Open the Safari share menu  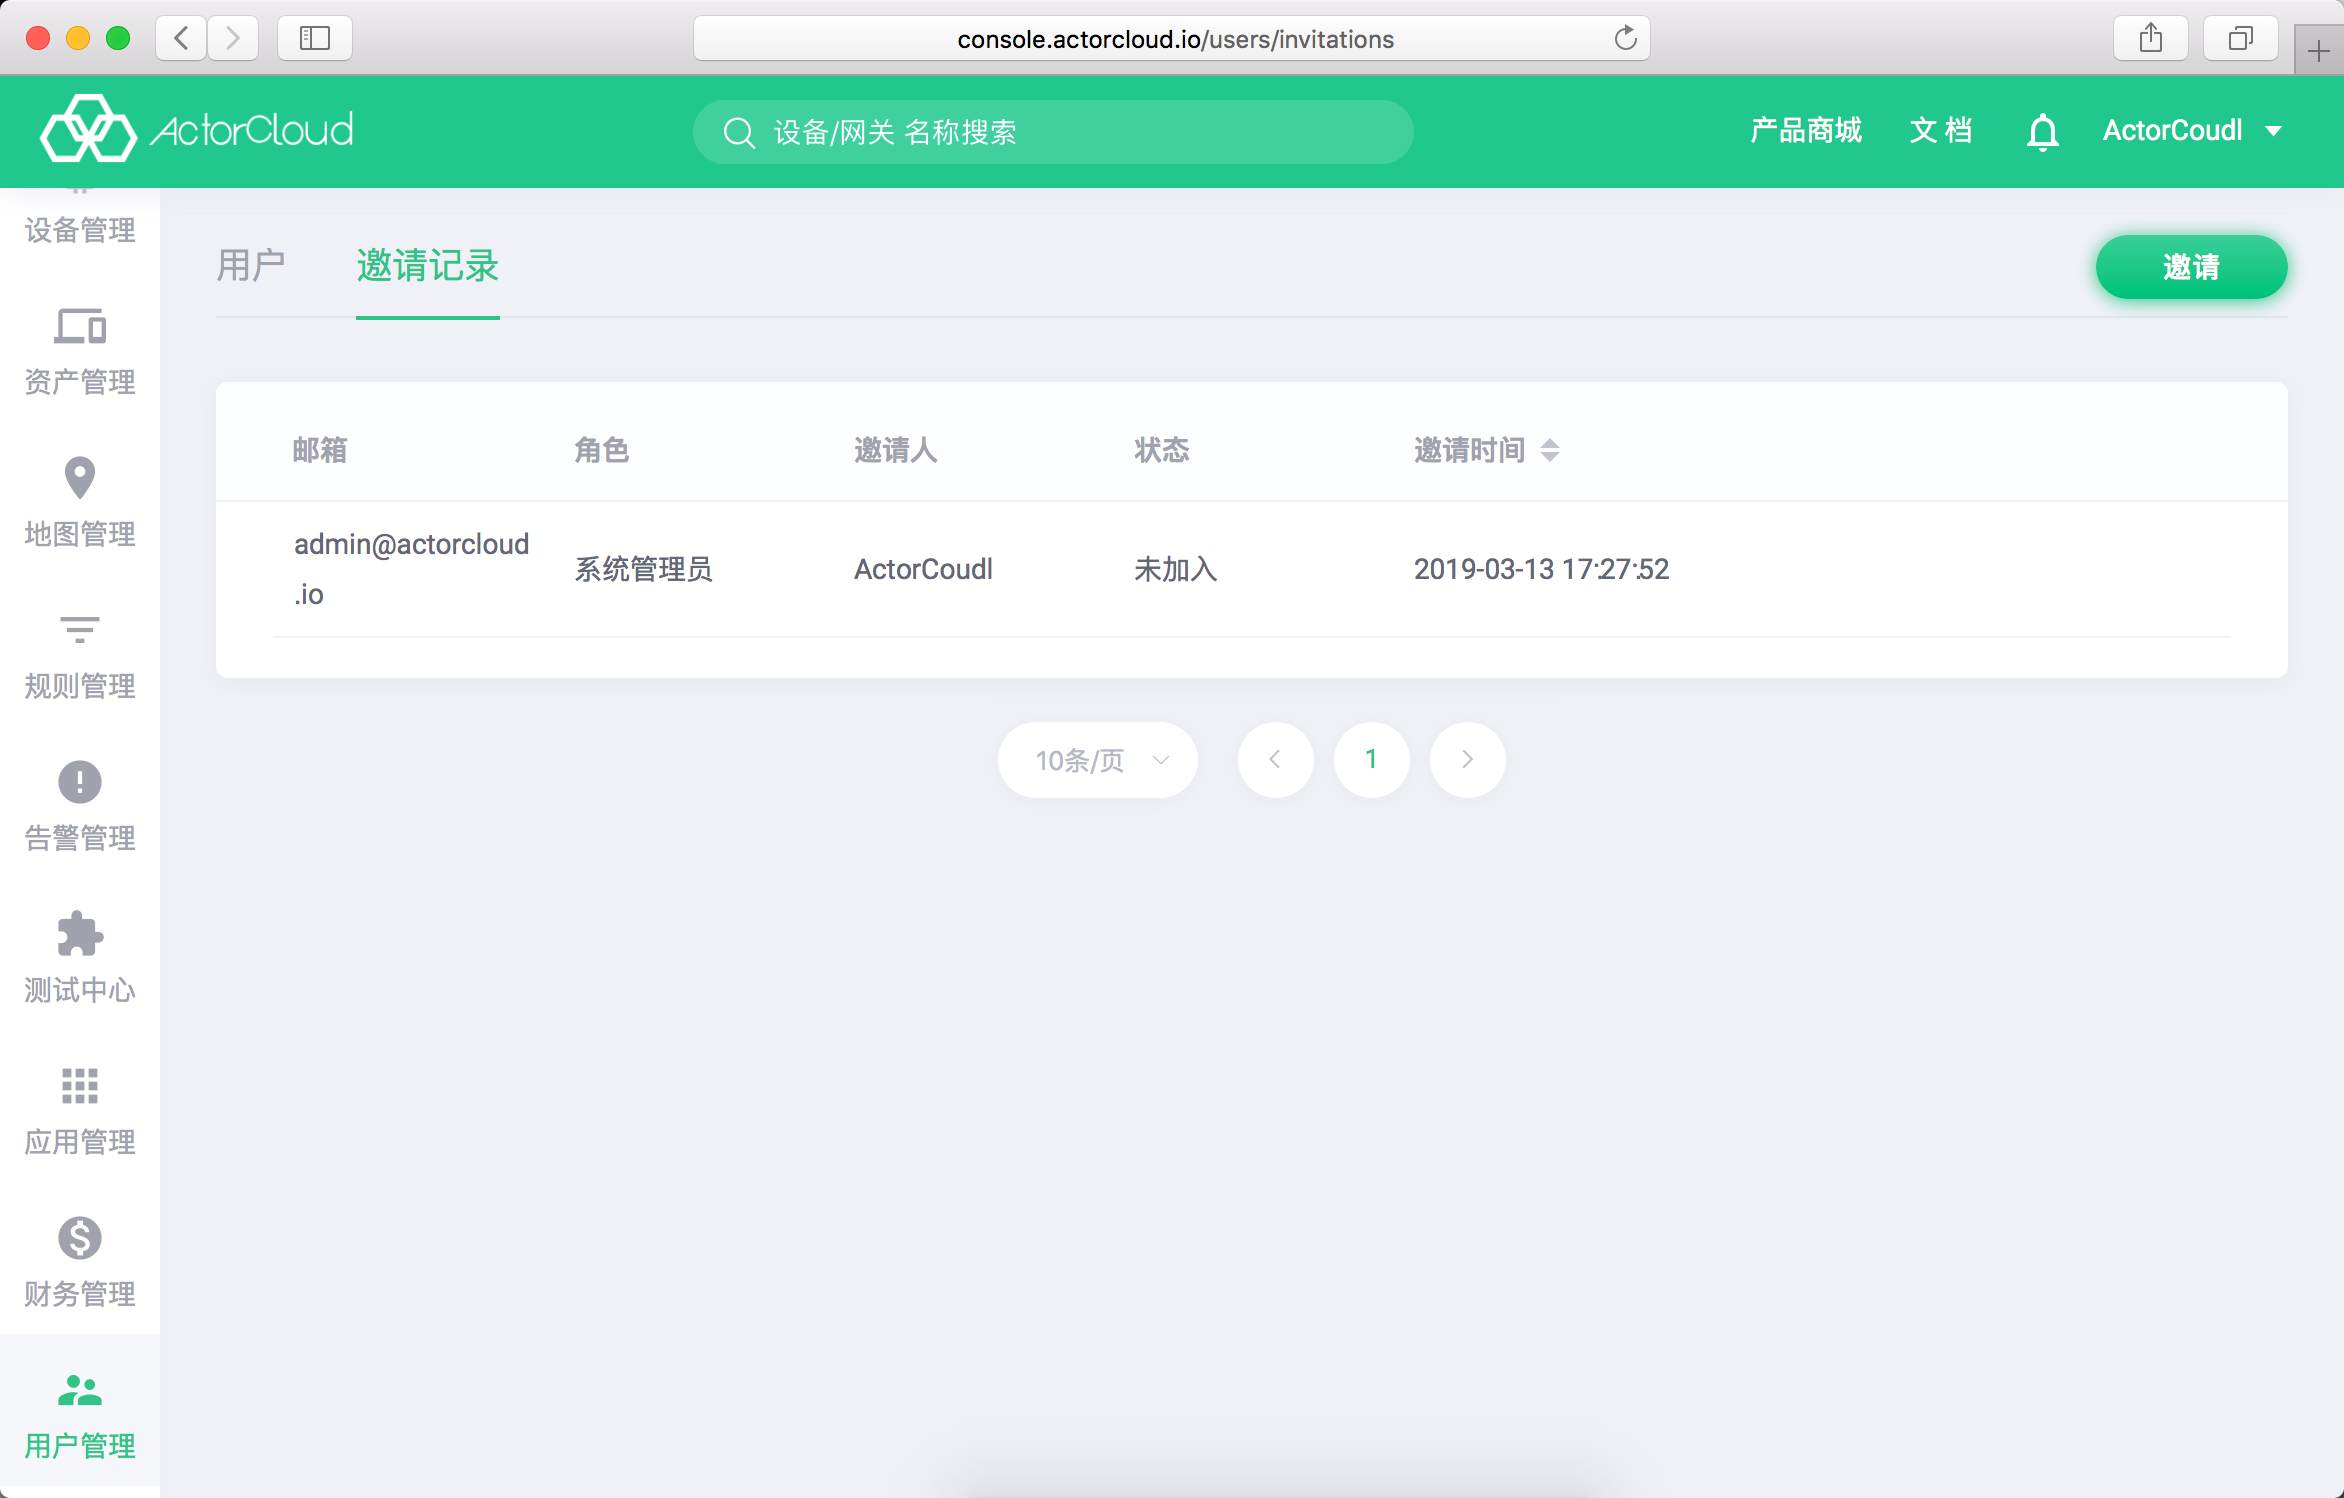pos(2151,38)
